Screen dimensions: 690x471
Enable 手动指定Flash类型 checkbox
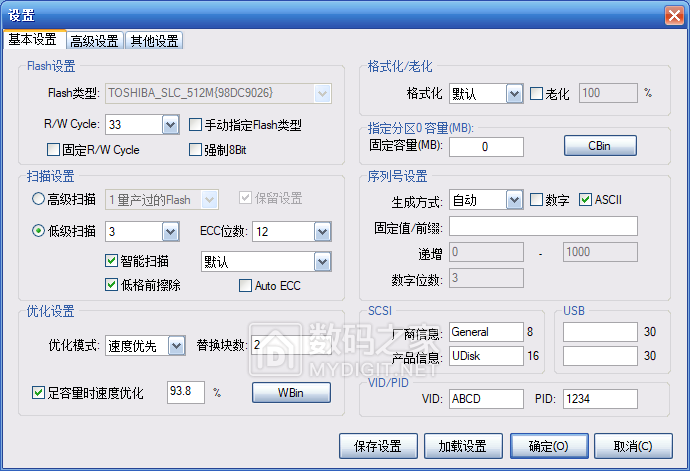(196, 126)
